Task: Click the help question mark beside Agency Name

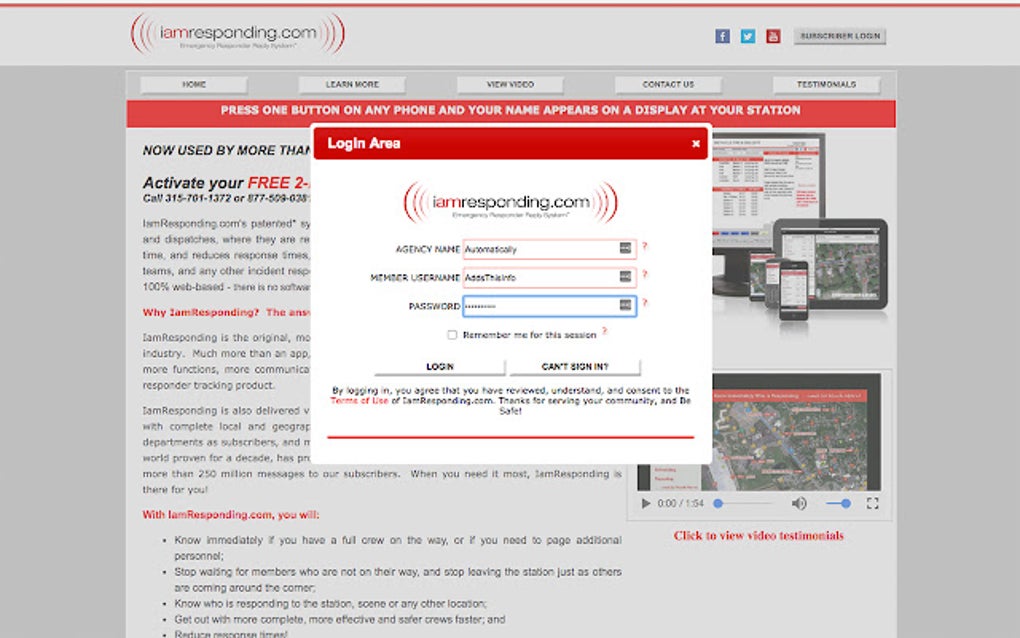Action: pos(645,249)
